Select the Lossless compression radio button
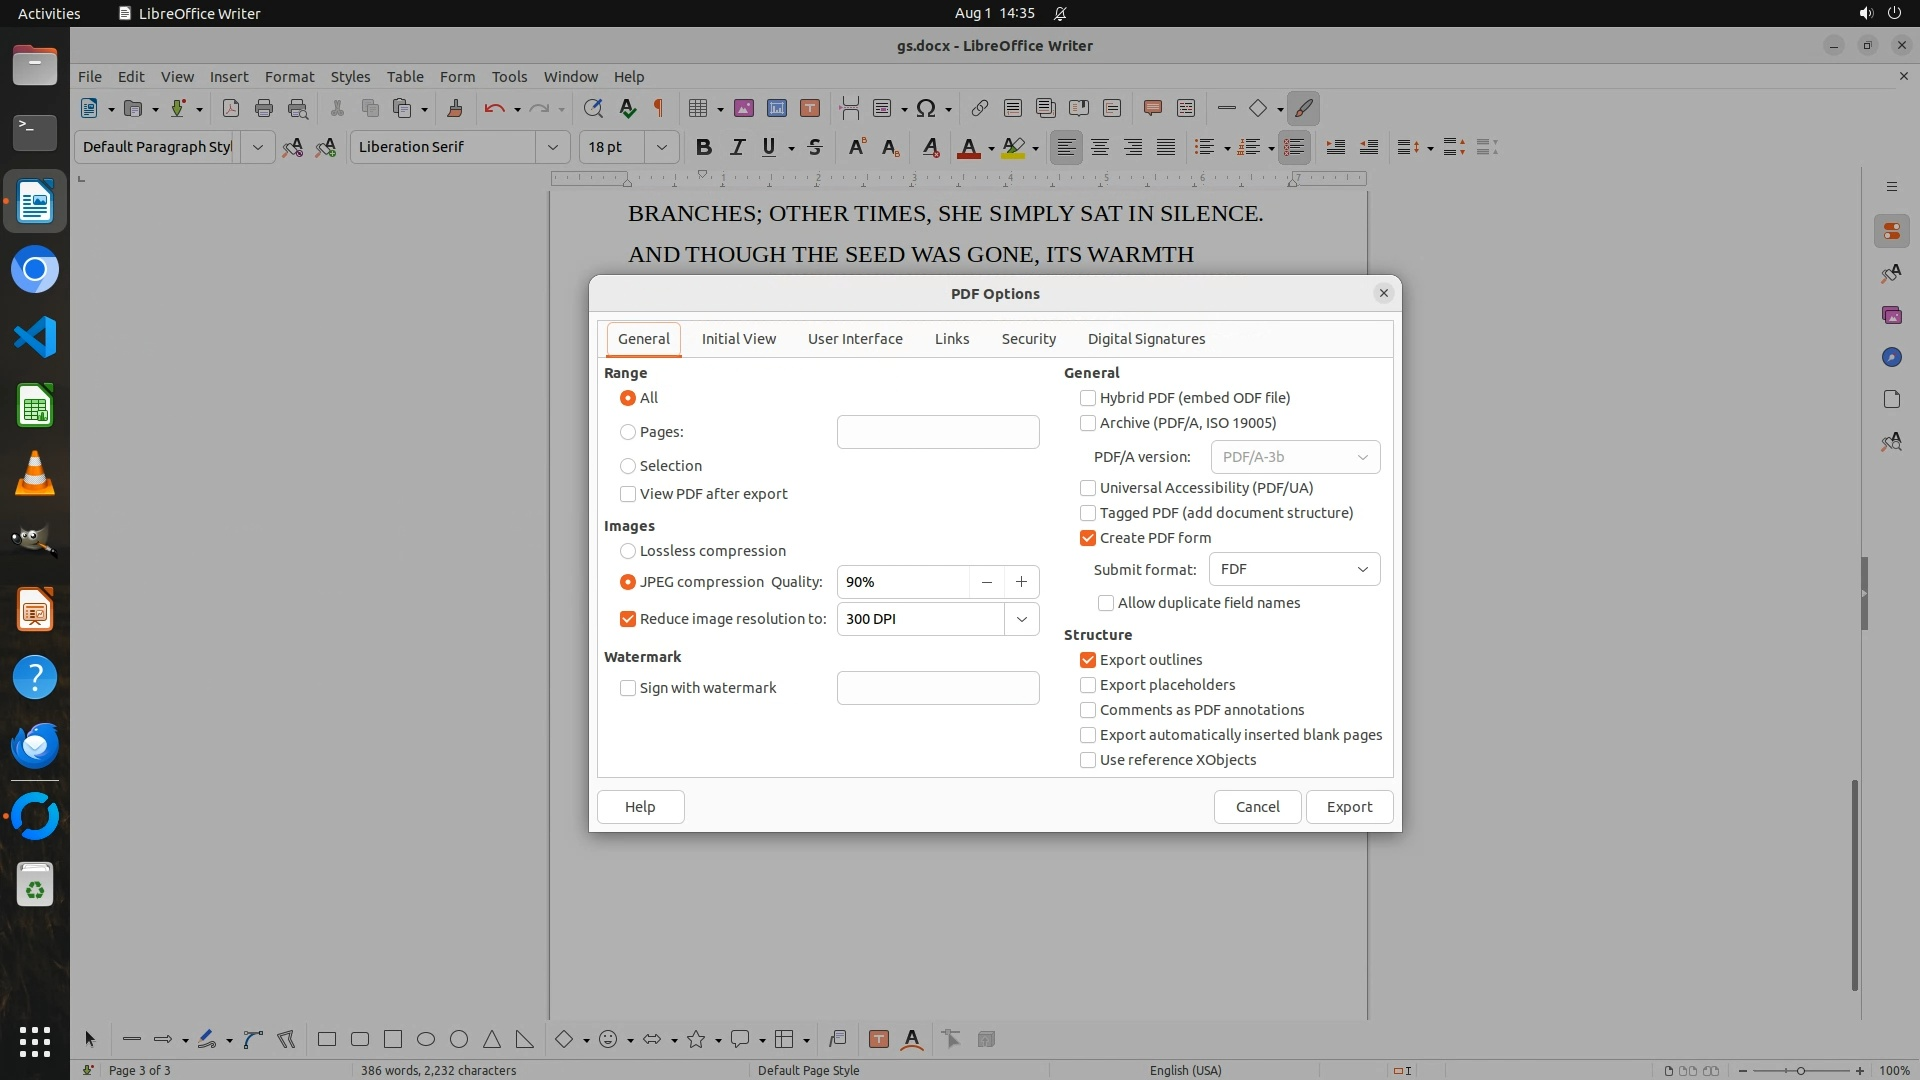This screenshot has width=1920, height=1080. point(628,551)
